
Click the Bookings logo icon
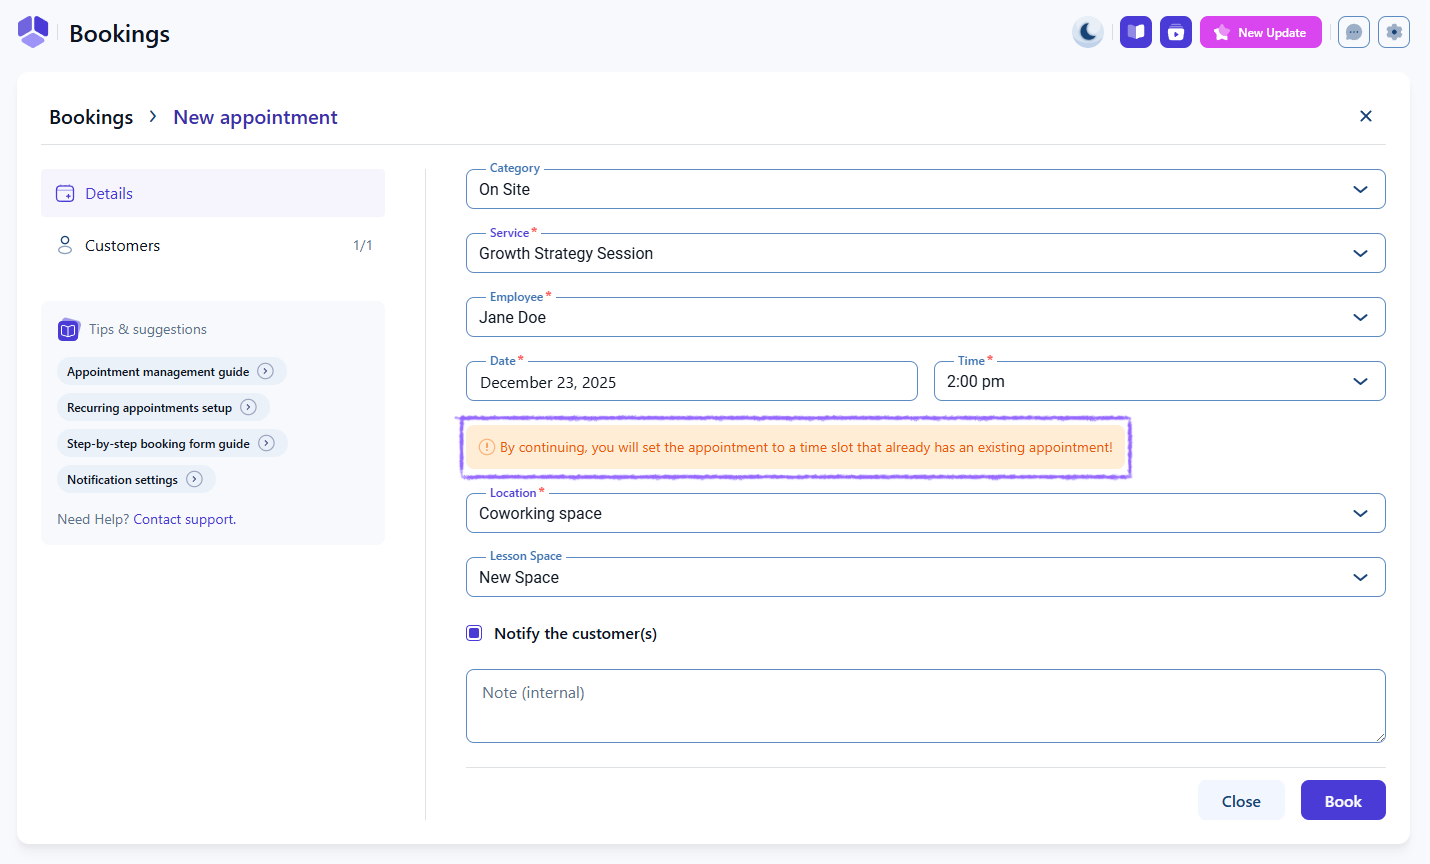pos(33,32)
